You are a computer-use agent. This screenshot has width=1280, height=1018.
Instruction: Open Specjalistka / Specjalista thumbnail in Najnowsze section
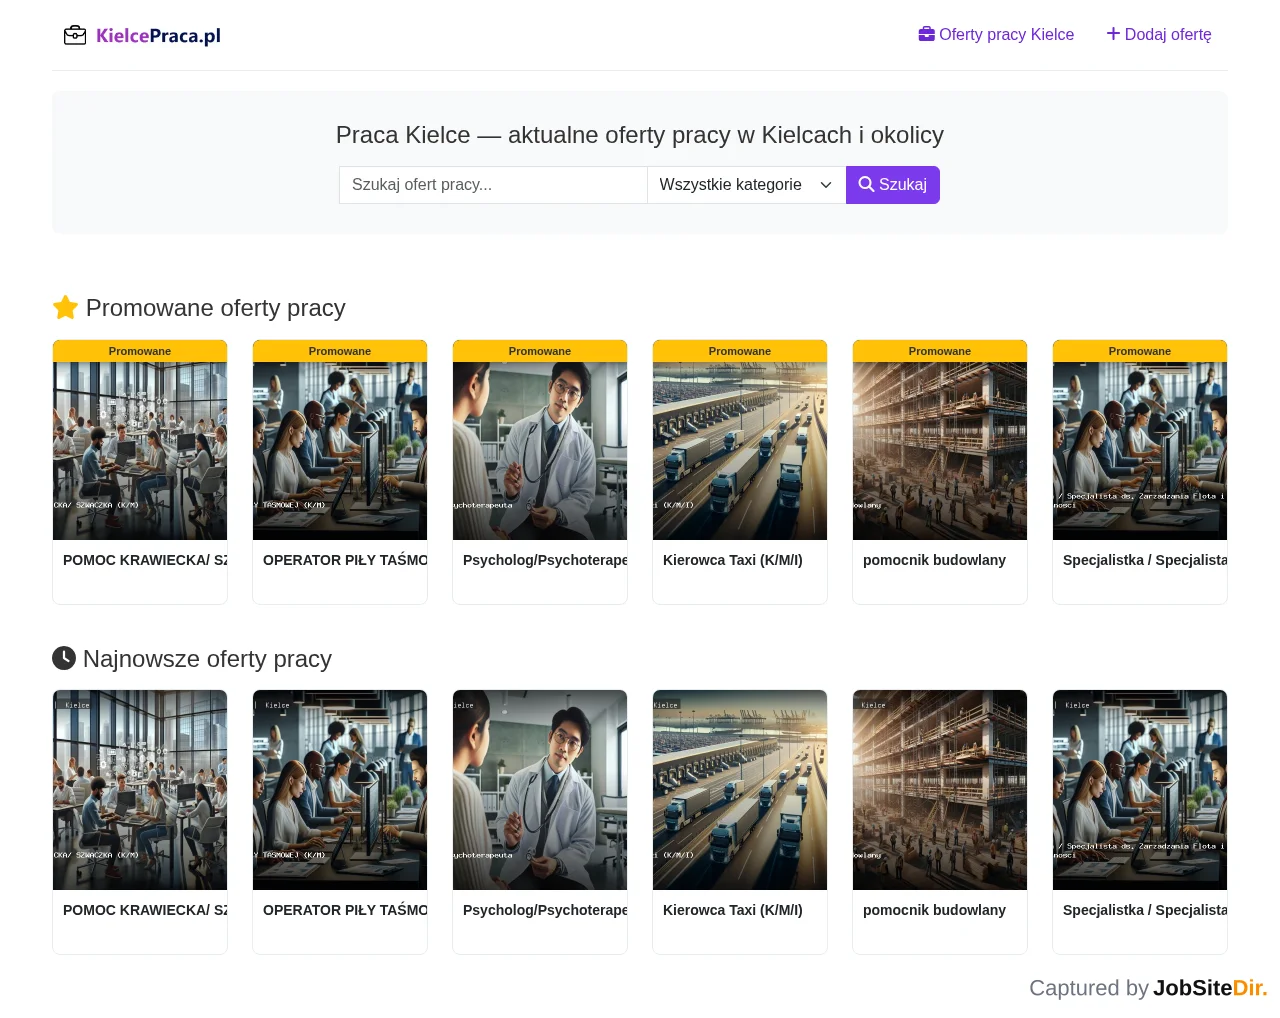point(1140,790)
